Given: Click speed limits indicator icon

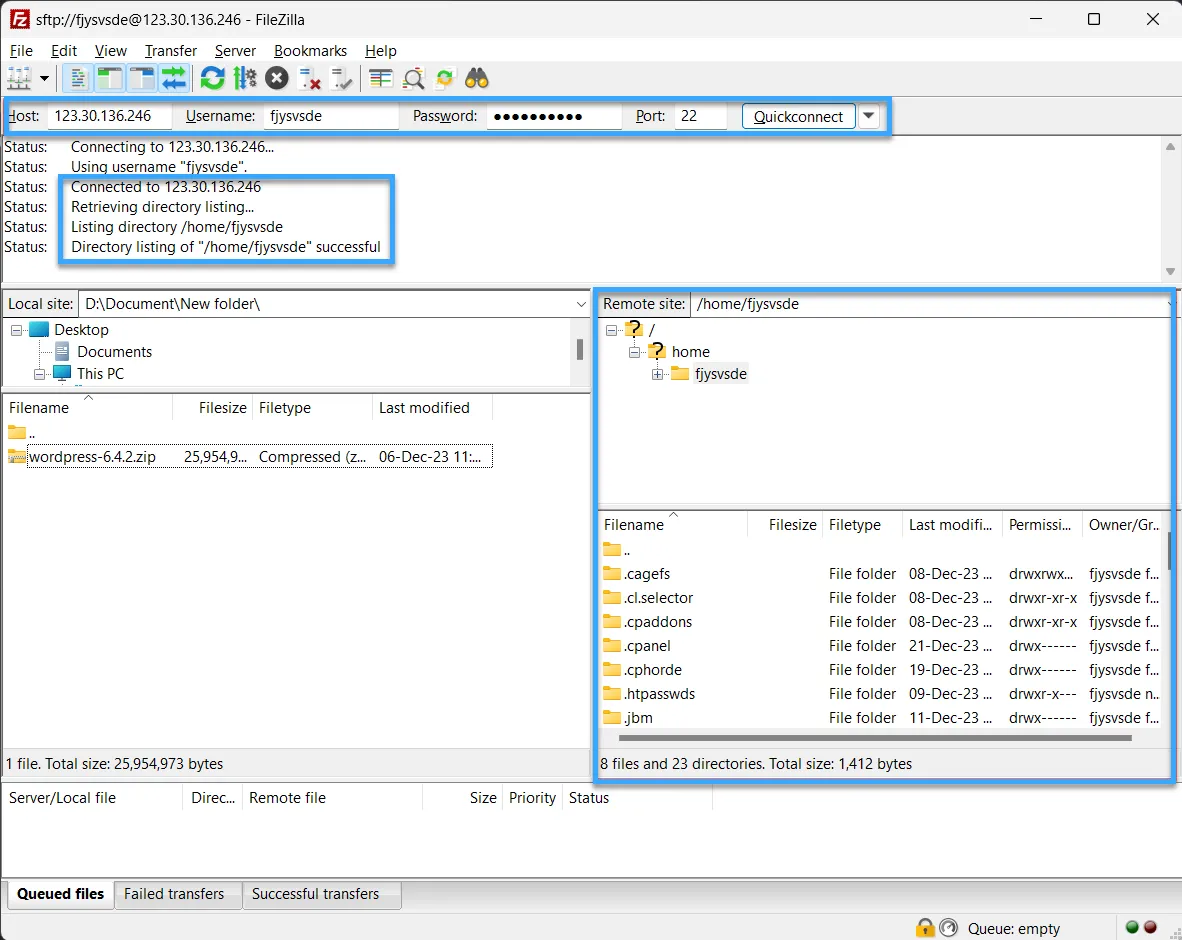Looking at the screenshot, I should 948,928.
